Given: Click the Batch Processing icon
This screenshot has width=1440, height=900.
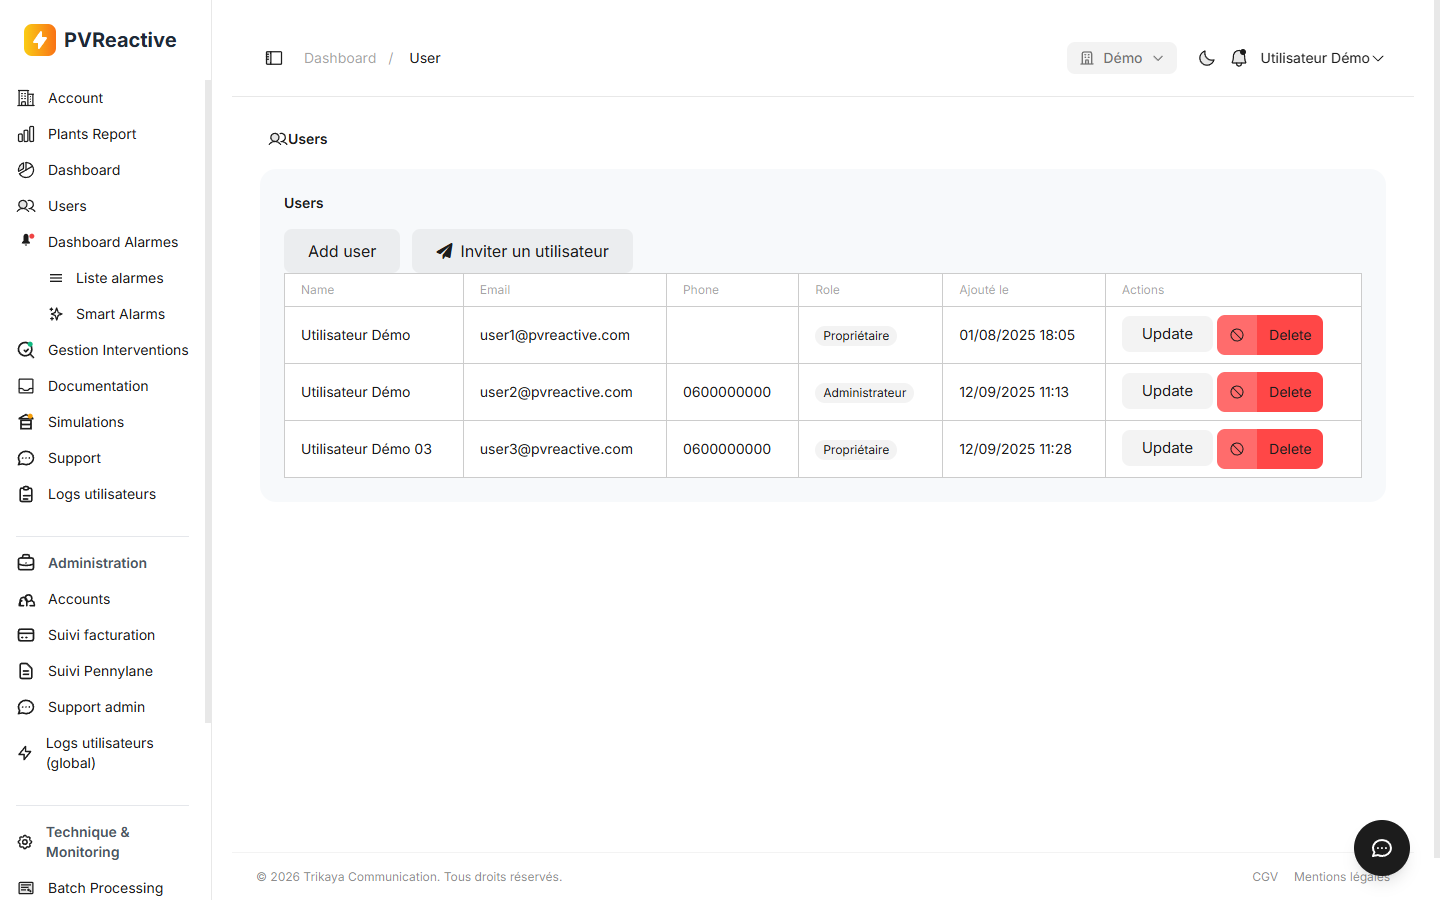Looking at the screenshot, I should click(26, 888).
